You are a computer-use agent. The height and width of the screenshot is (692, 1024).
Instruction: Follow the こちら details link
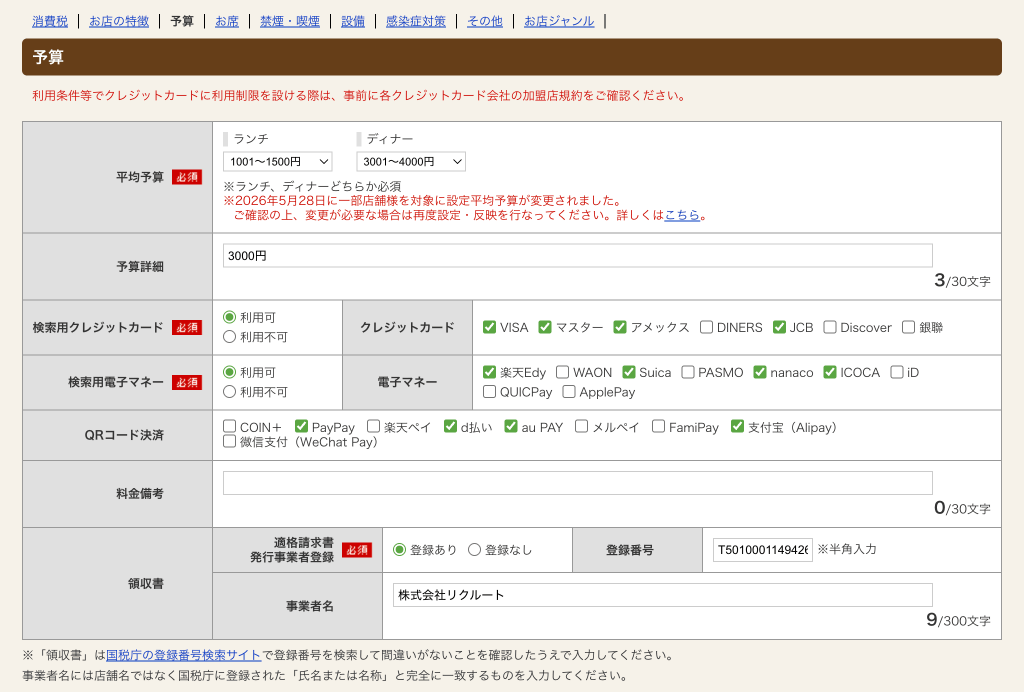(x=682, y=215)
